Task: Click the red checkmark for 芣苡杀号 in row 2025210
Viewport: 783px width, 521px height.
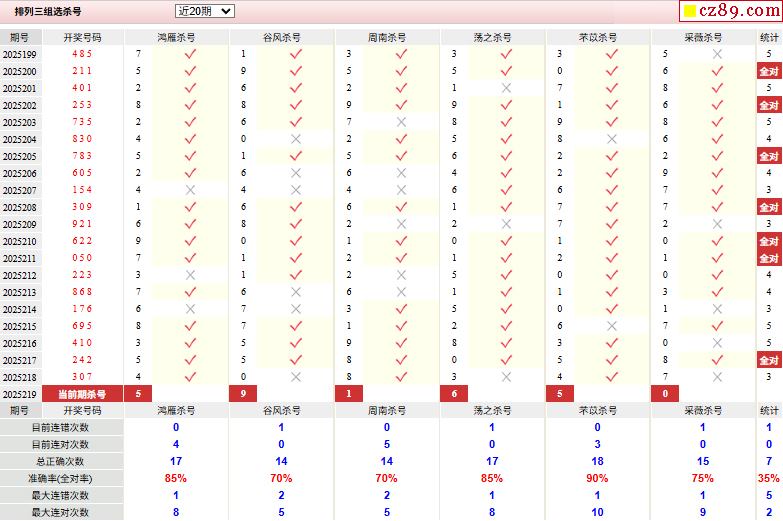Action: (612, 241)
